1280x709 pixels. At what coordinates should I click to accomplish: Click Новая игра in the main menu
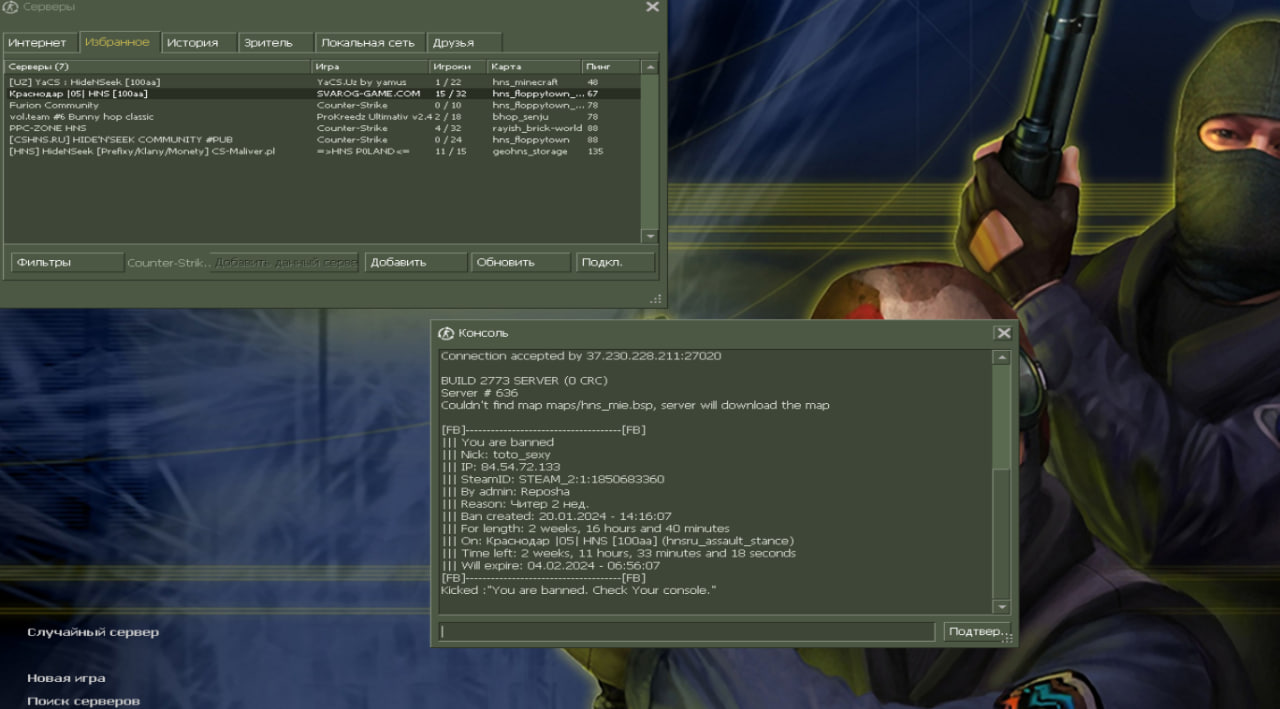(x=66, y=678)
